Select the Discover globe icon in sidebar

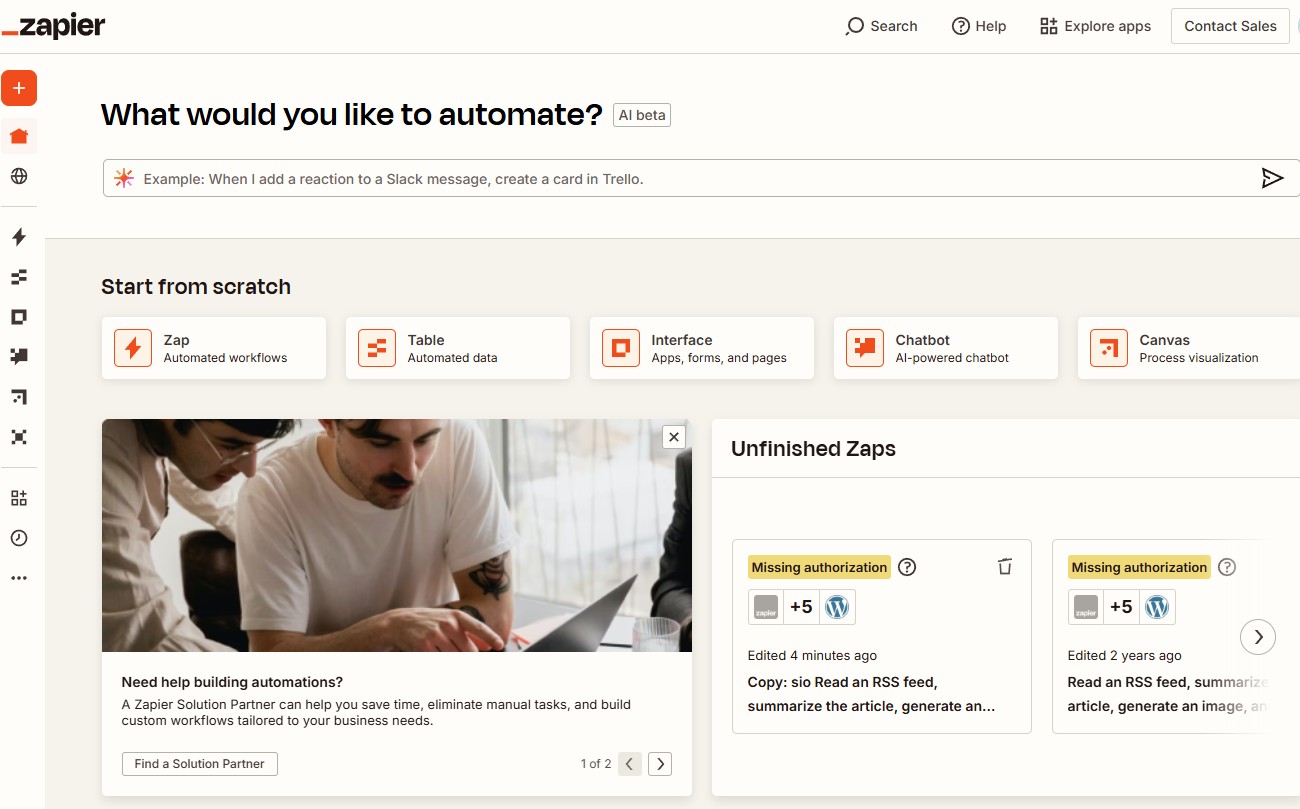[x=19, y=176]
